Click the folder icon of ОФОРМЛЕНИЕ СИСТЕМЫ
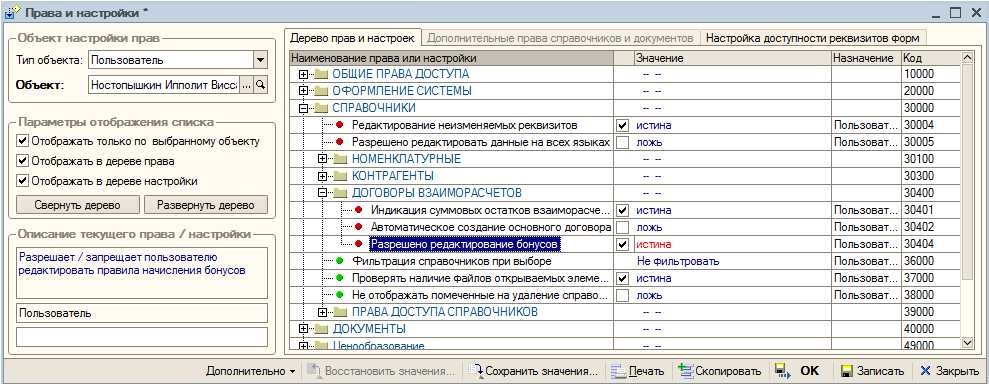989x384 pixels. [322, 91]
